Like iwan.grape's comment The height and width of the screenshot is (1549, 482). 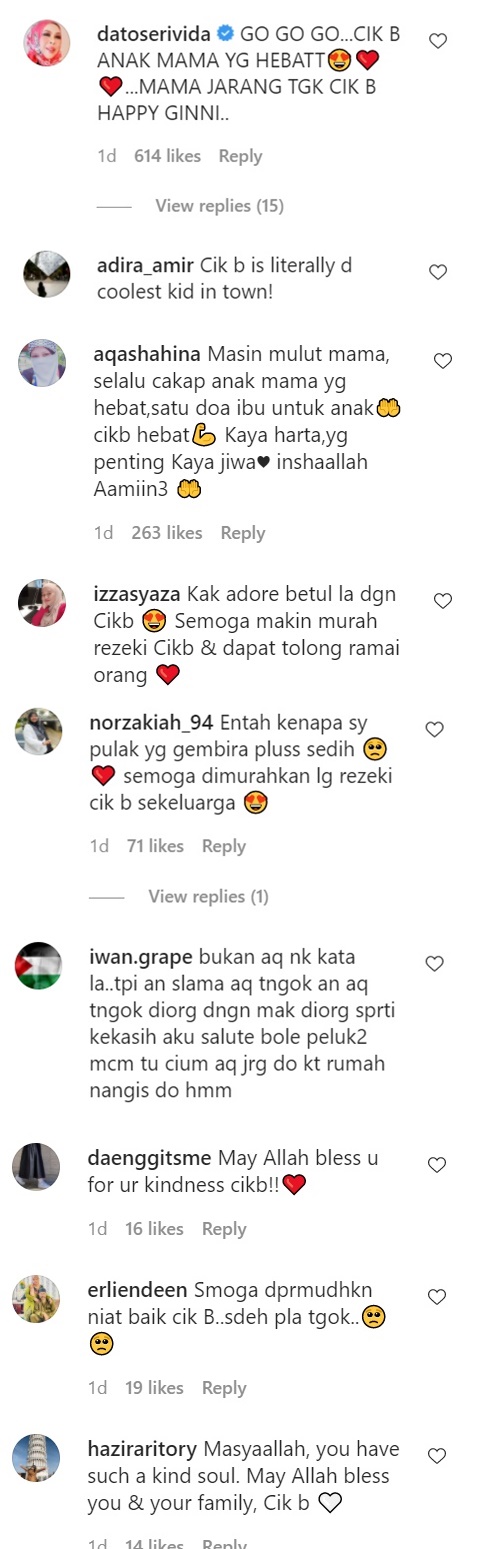[x=434, y=964]
